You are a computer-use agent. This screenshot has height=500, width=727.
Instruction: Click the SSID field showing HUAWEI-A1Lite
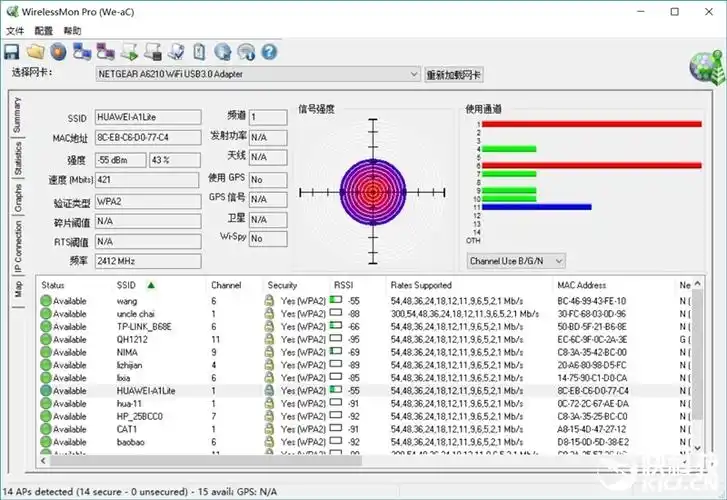[148, 117]
